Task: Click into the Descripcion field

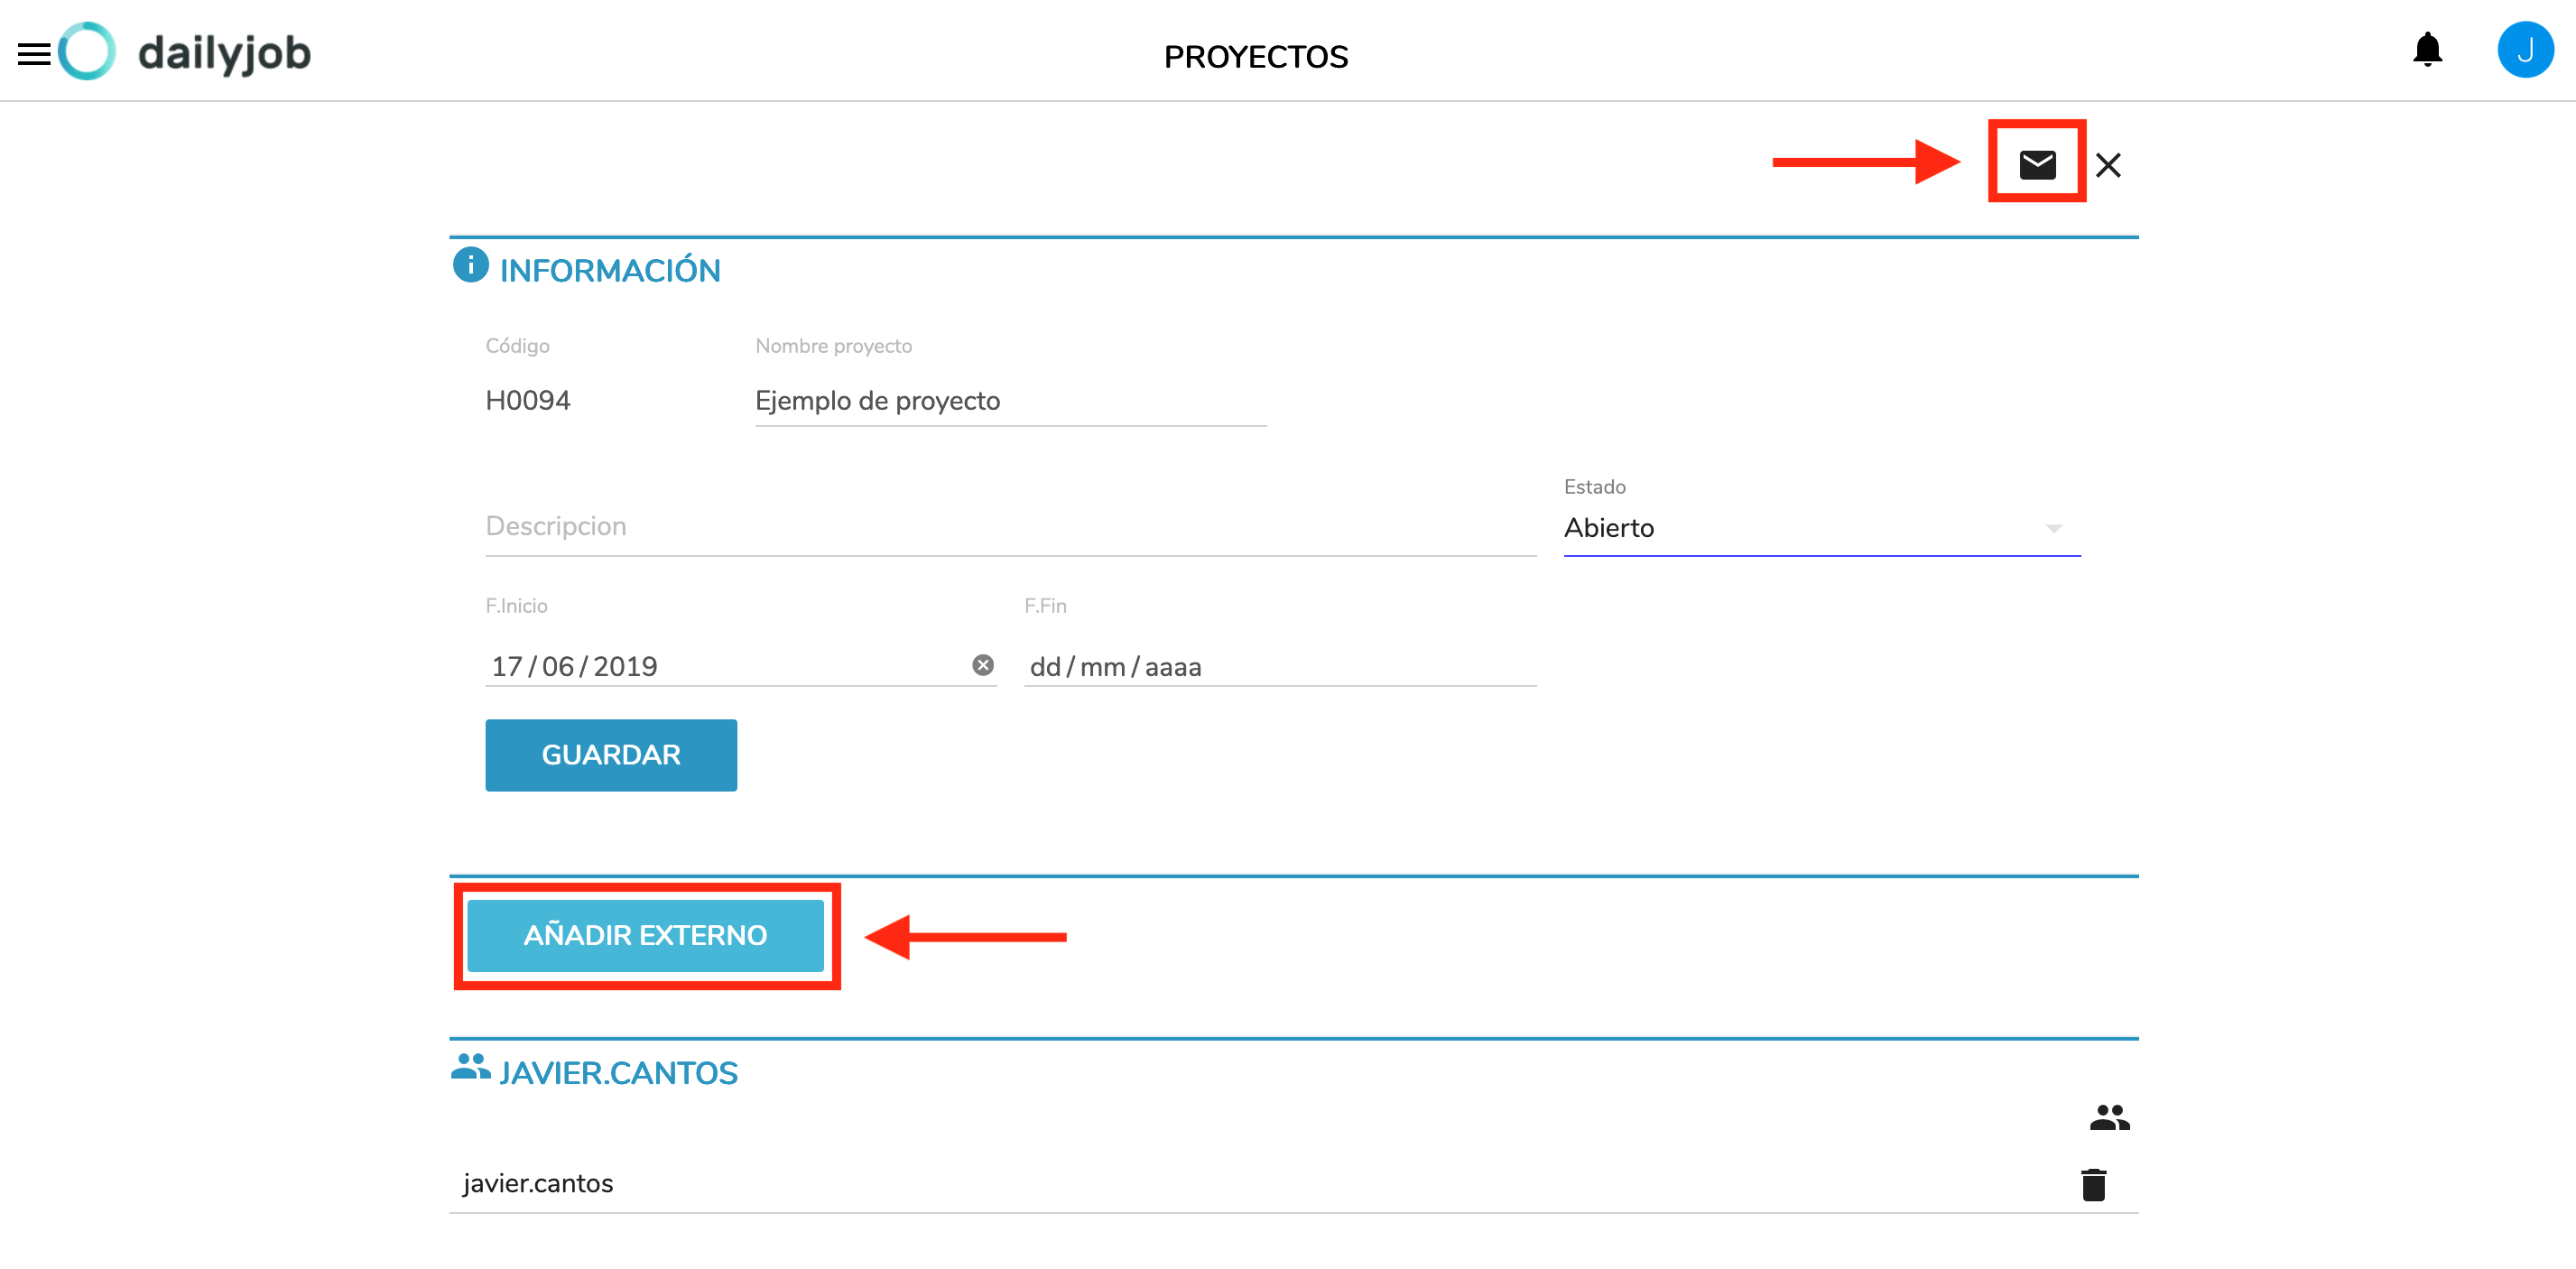Action: tap(1010, 527)
